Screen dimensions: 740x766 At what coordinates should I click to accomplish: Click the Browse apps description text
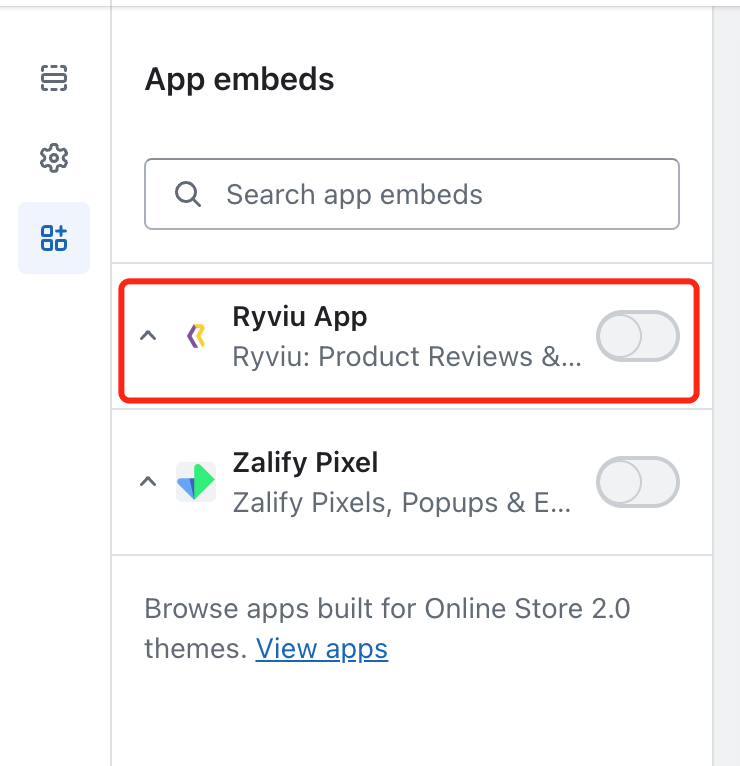click(387, 609)
